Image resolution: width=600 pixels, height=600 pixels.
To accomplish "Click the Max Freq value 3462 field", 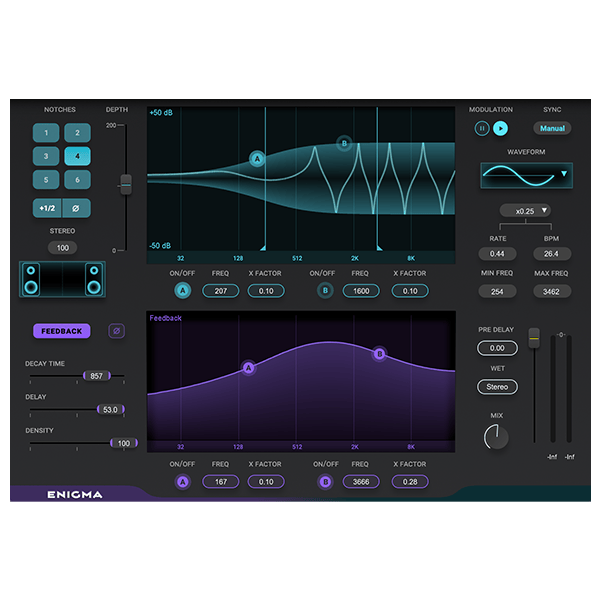I will click(552, 292).
